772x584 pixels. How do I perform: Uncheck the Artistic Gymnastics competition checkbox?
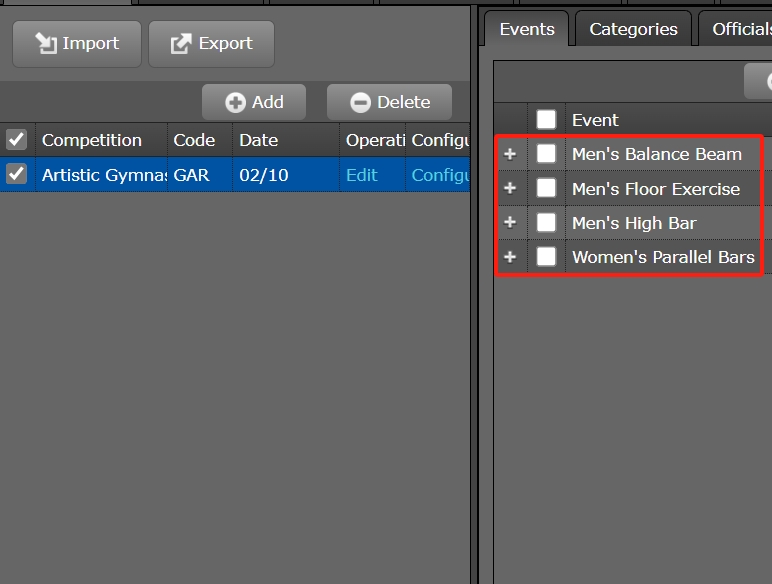point(17,175)
